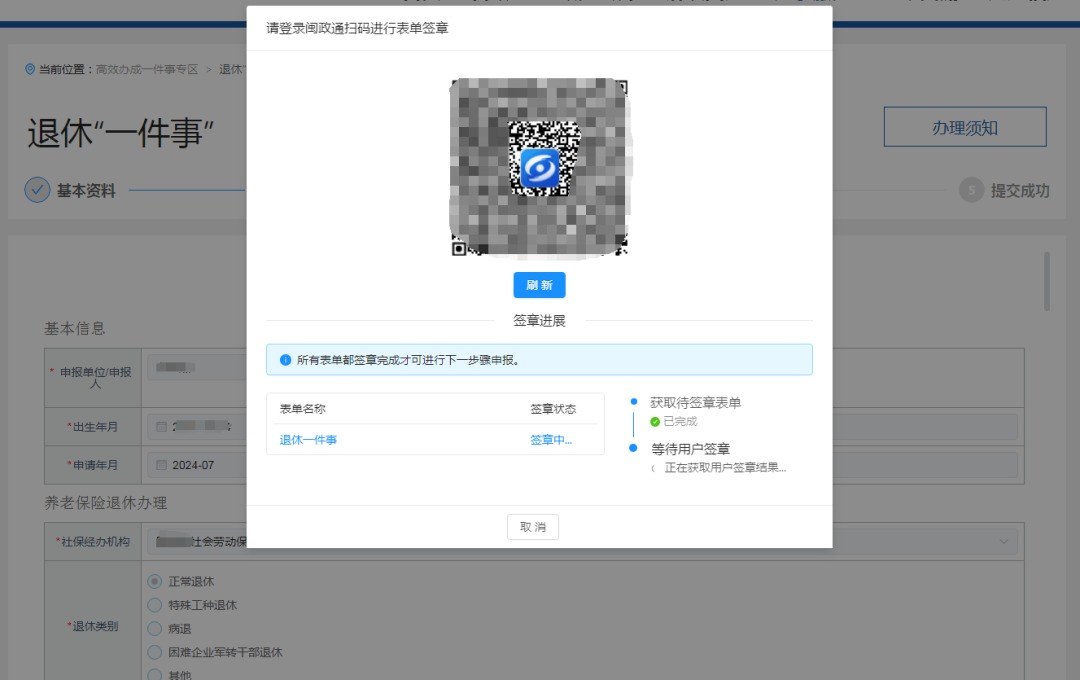
Task: Click the 签章状态 column header
Action: coord(553,409)
